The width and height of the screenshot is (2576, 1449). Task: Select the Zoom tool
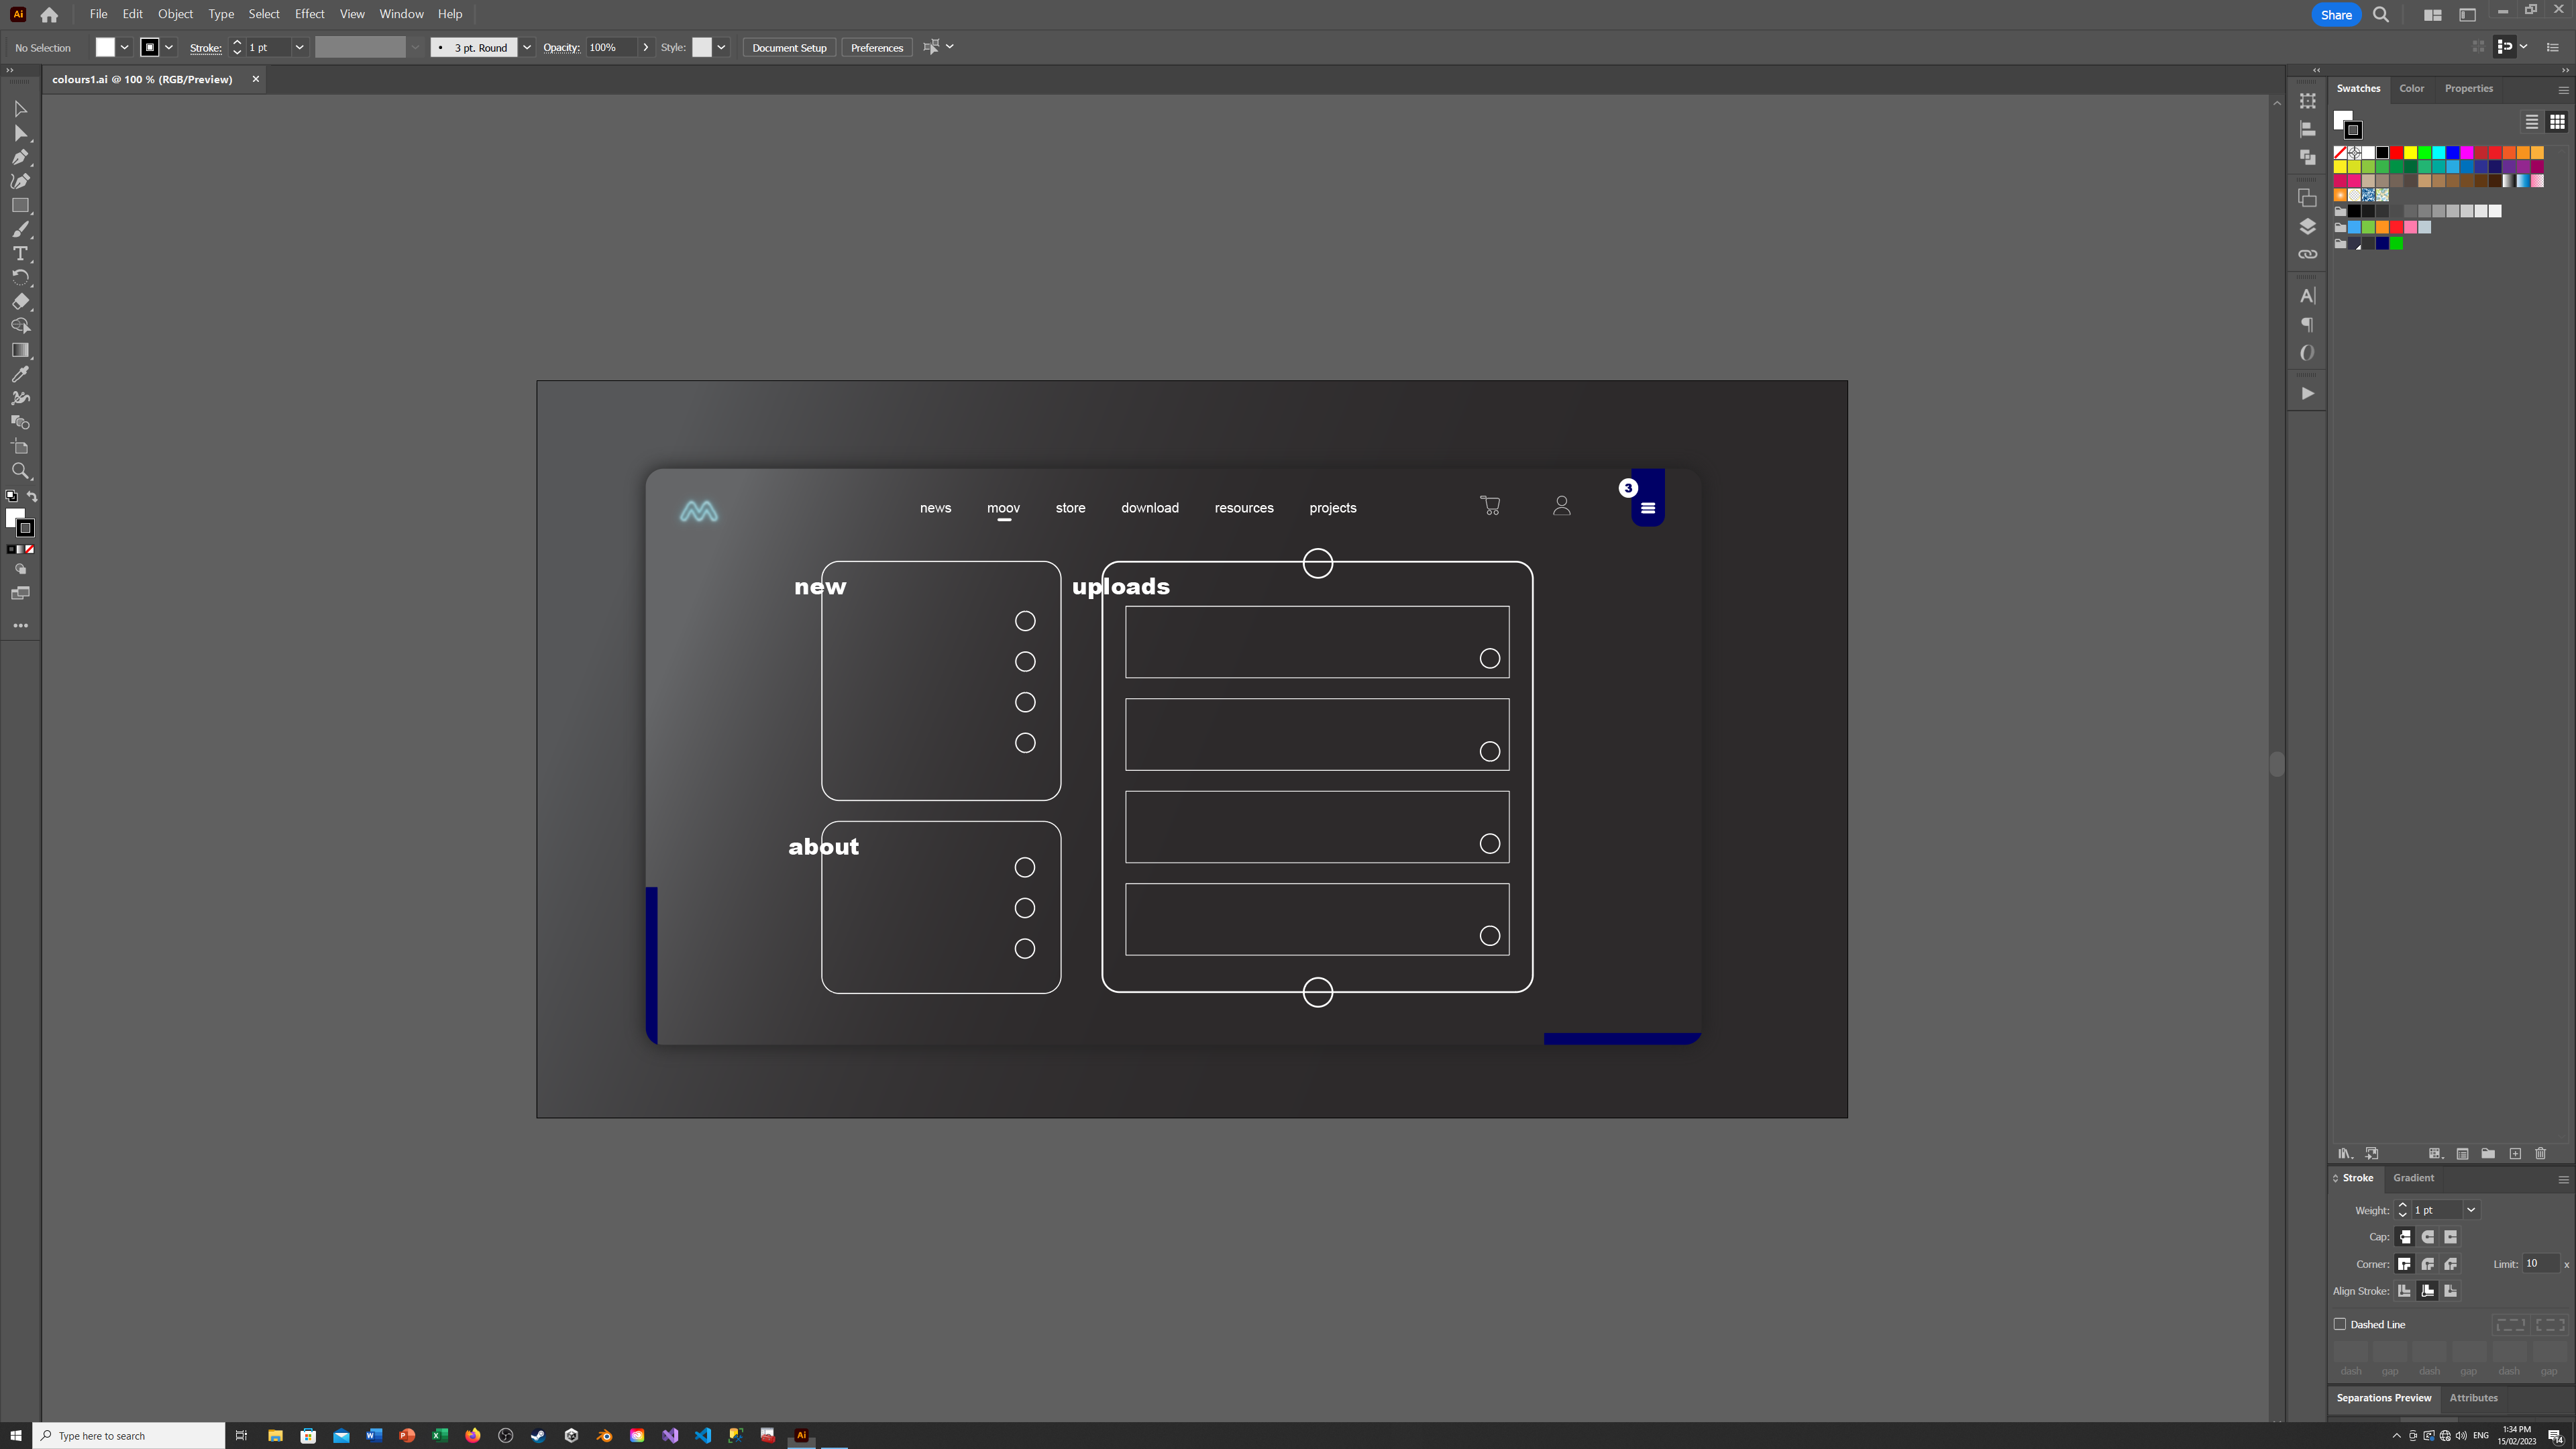20,471
